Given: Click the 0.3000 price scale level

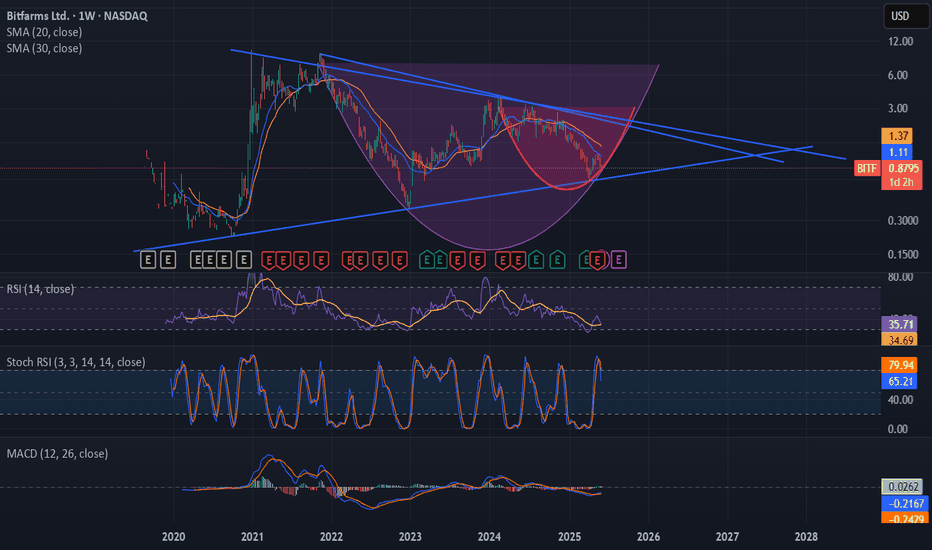Looking at the screenshot, I should coord(902,221).
